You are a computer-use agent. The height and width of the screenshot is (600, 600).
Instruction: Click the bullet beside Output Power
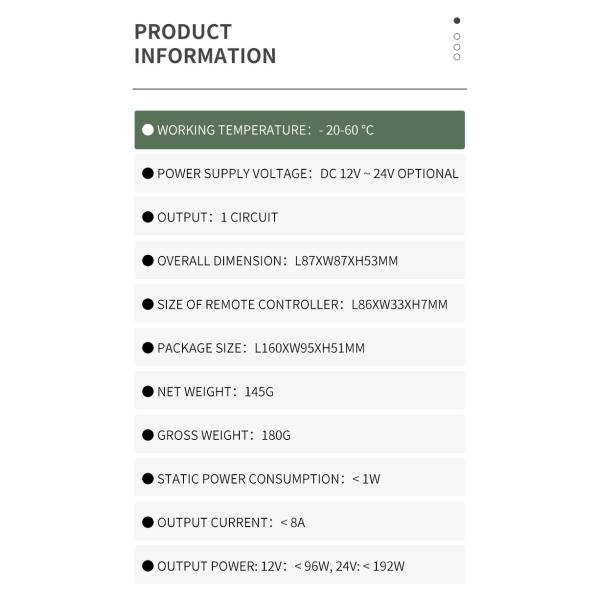pos(148,566)
